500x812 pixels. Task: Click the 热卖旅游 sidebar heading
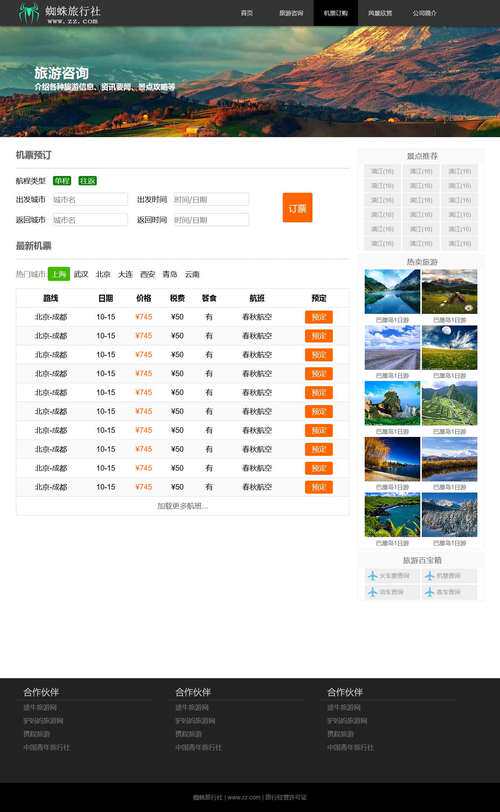coord(422,262)
